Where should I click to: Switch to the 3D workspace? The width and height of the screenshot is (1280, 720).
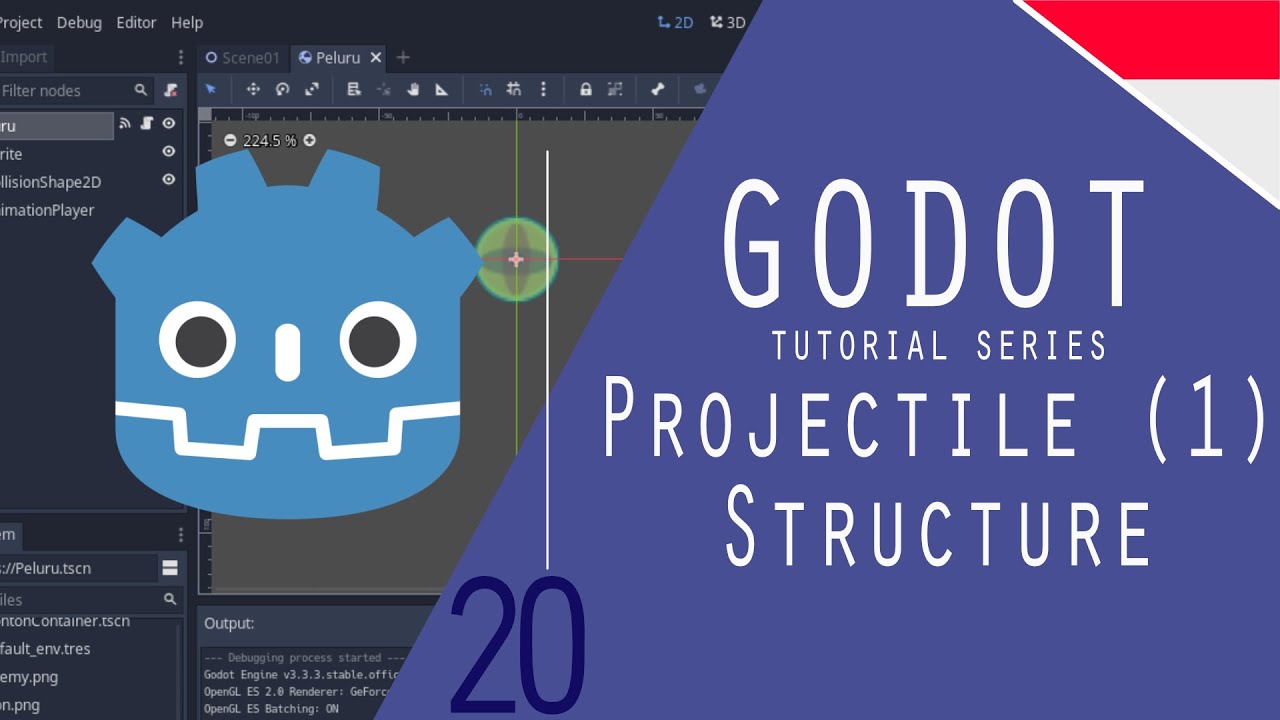click(x=727, y=22)
